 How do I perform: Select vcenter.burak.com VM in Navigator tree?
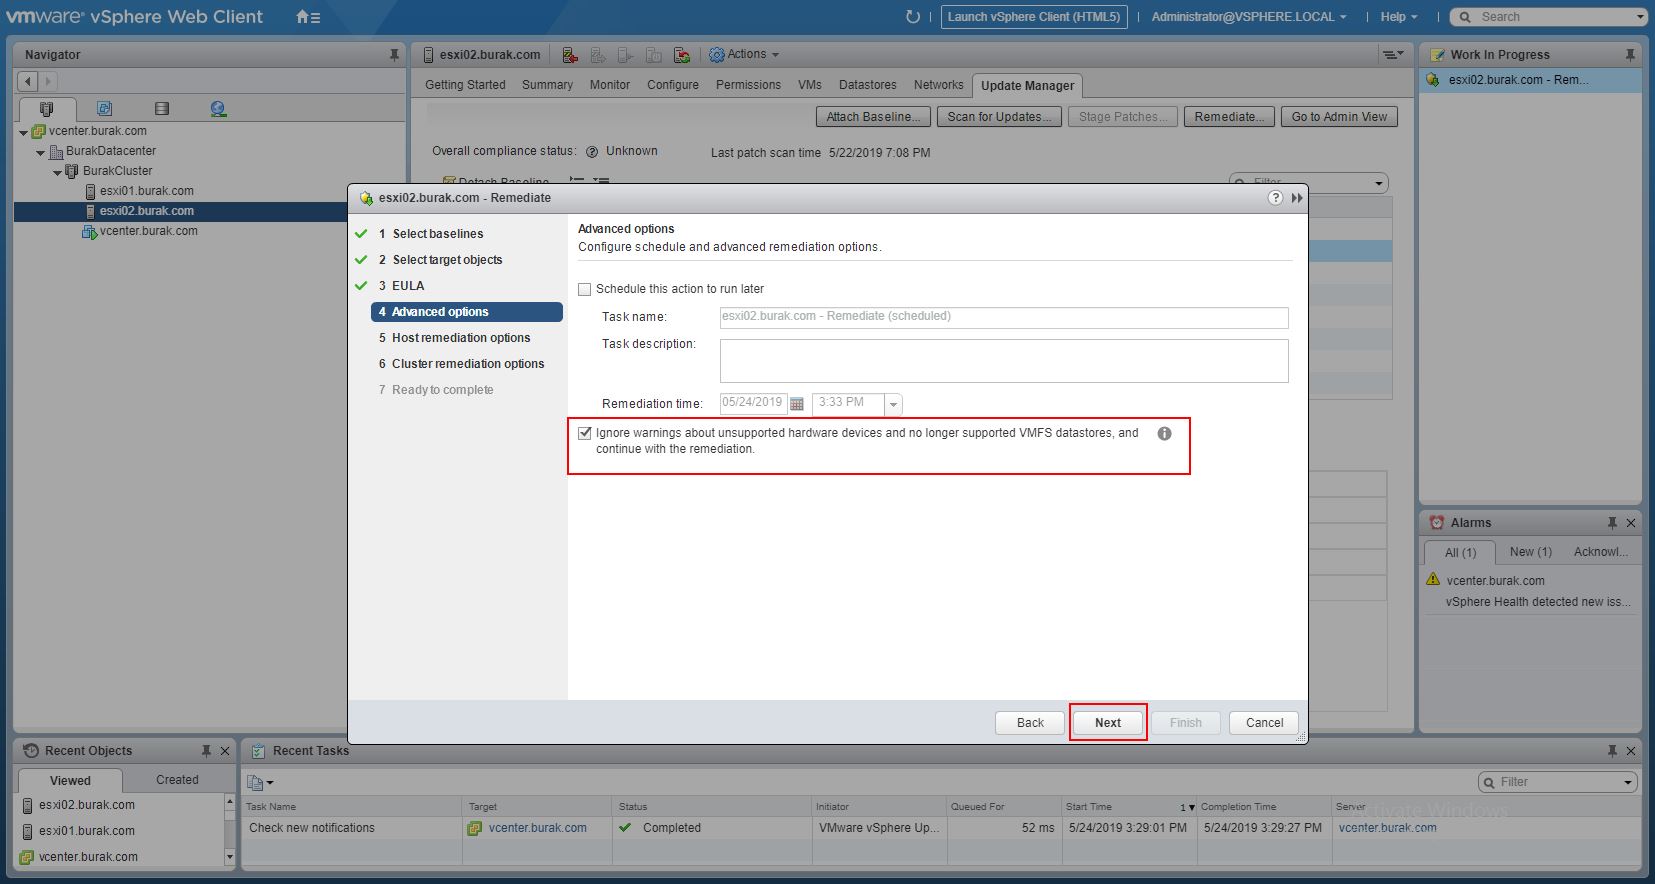(x=148, y=231)
